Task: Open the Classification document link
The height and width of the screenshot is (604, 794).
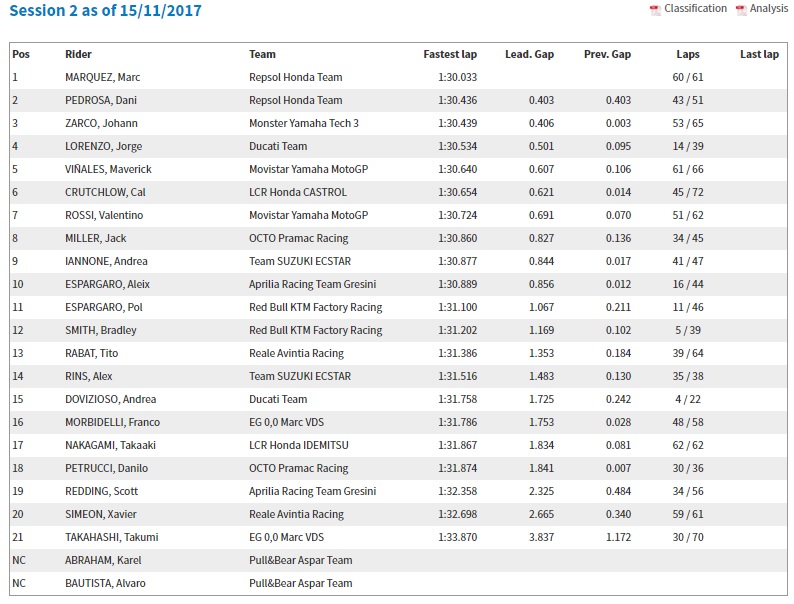Action: pos(695,9)
